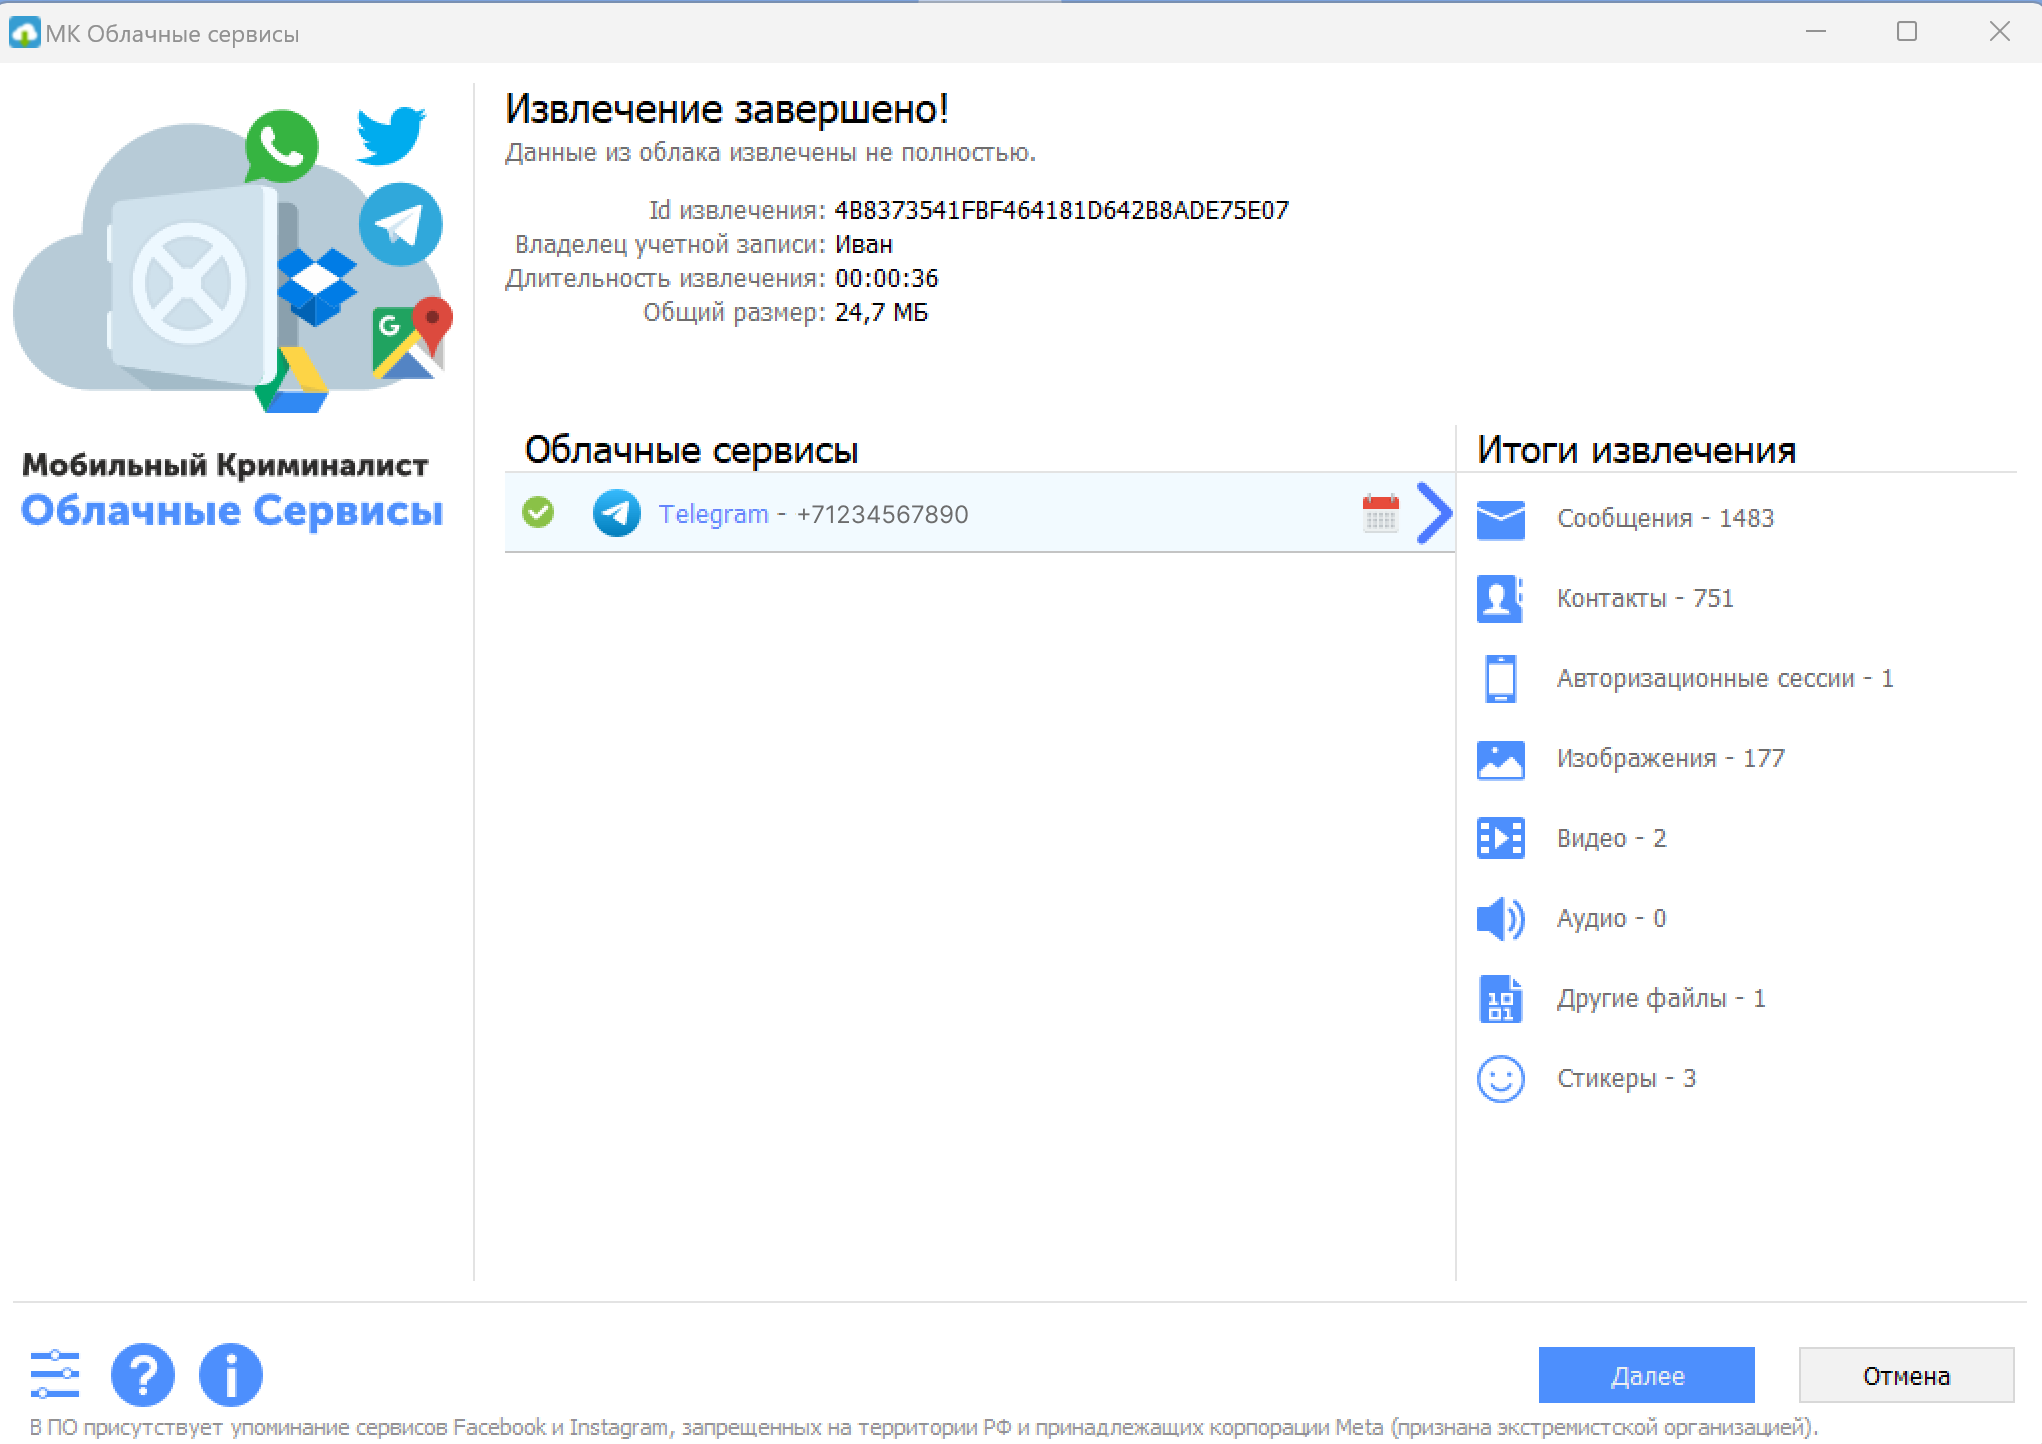
Task: Close the МК Облачные сервисы window
Action: [1999, 32]
